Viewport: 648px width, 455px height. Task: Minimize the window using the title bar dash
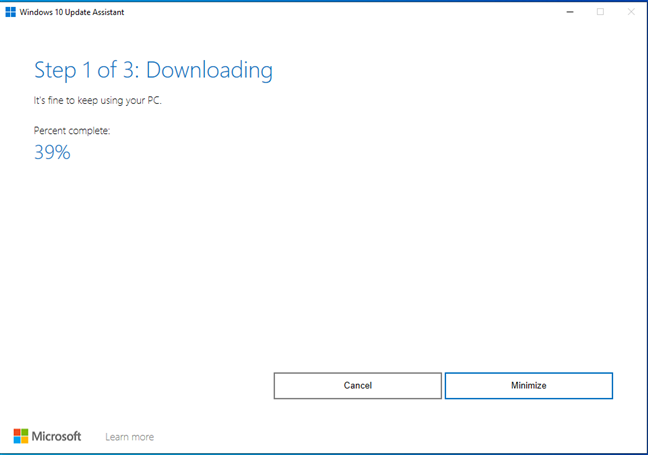point(570,12)
